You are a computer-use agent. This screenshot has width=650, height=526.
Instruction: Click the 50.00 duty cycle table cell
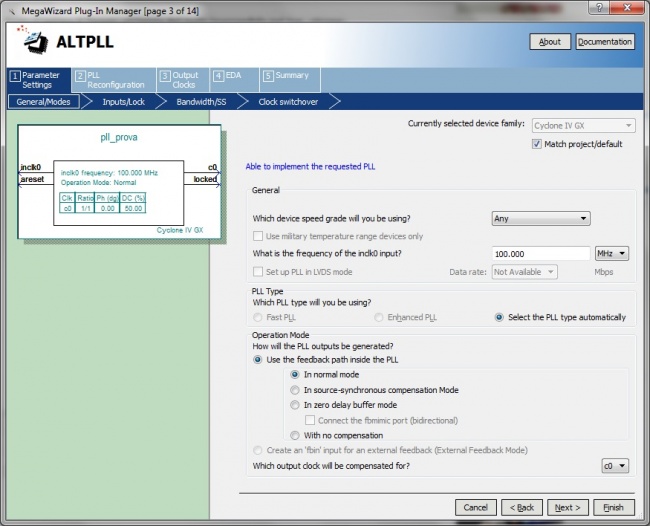pos(133,208)
